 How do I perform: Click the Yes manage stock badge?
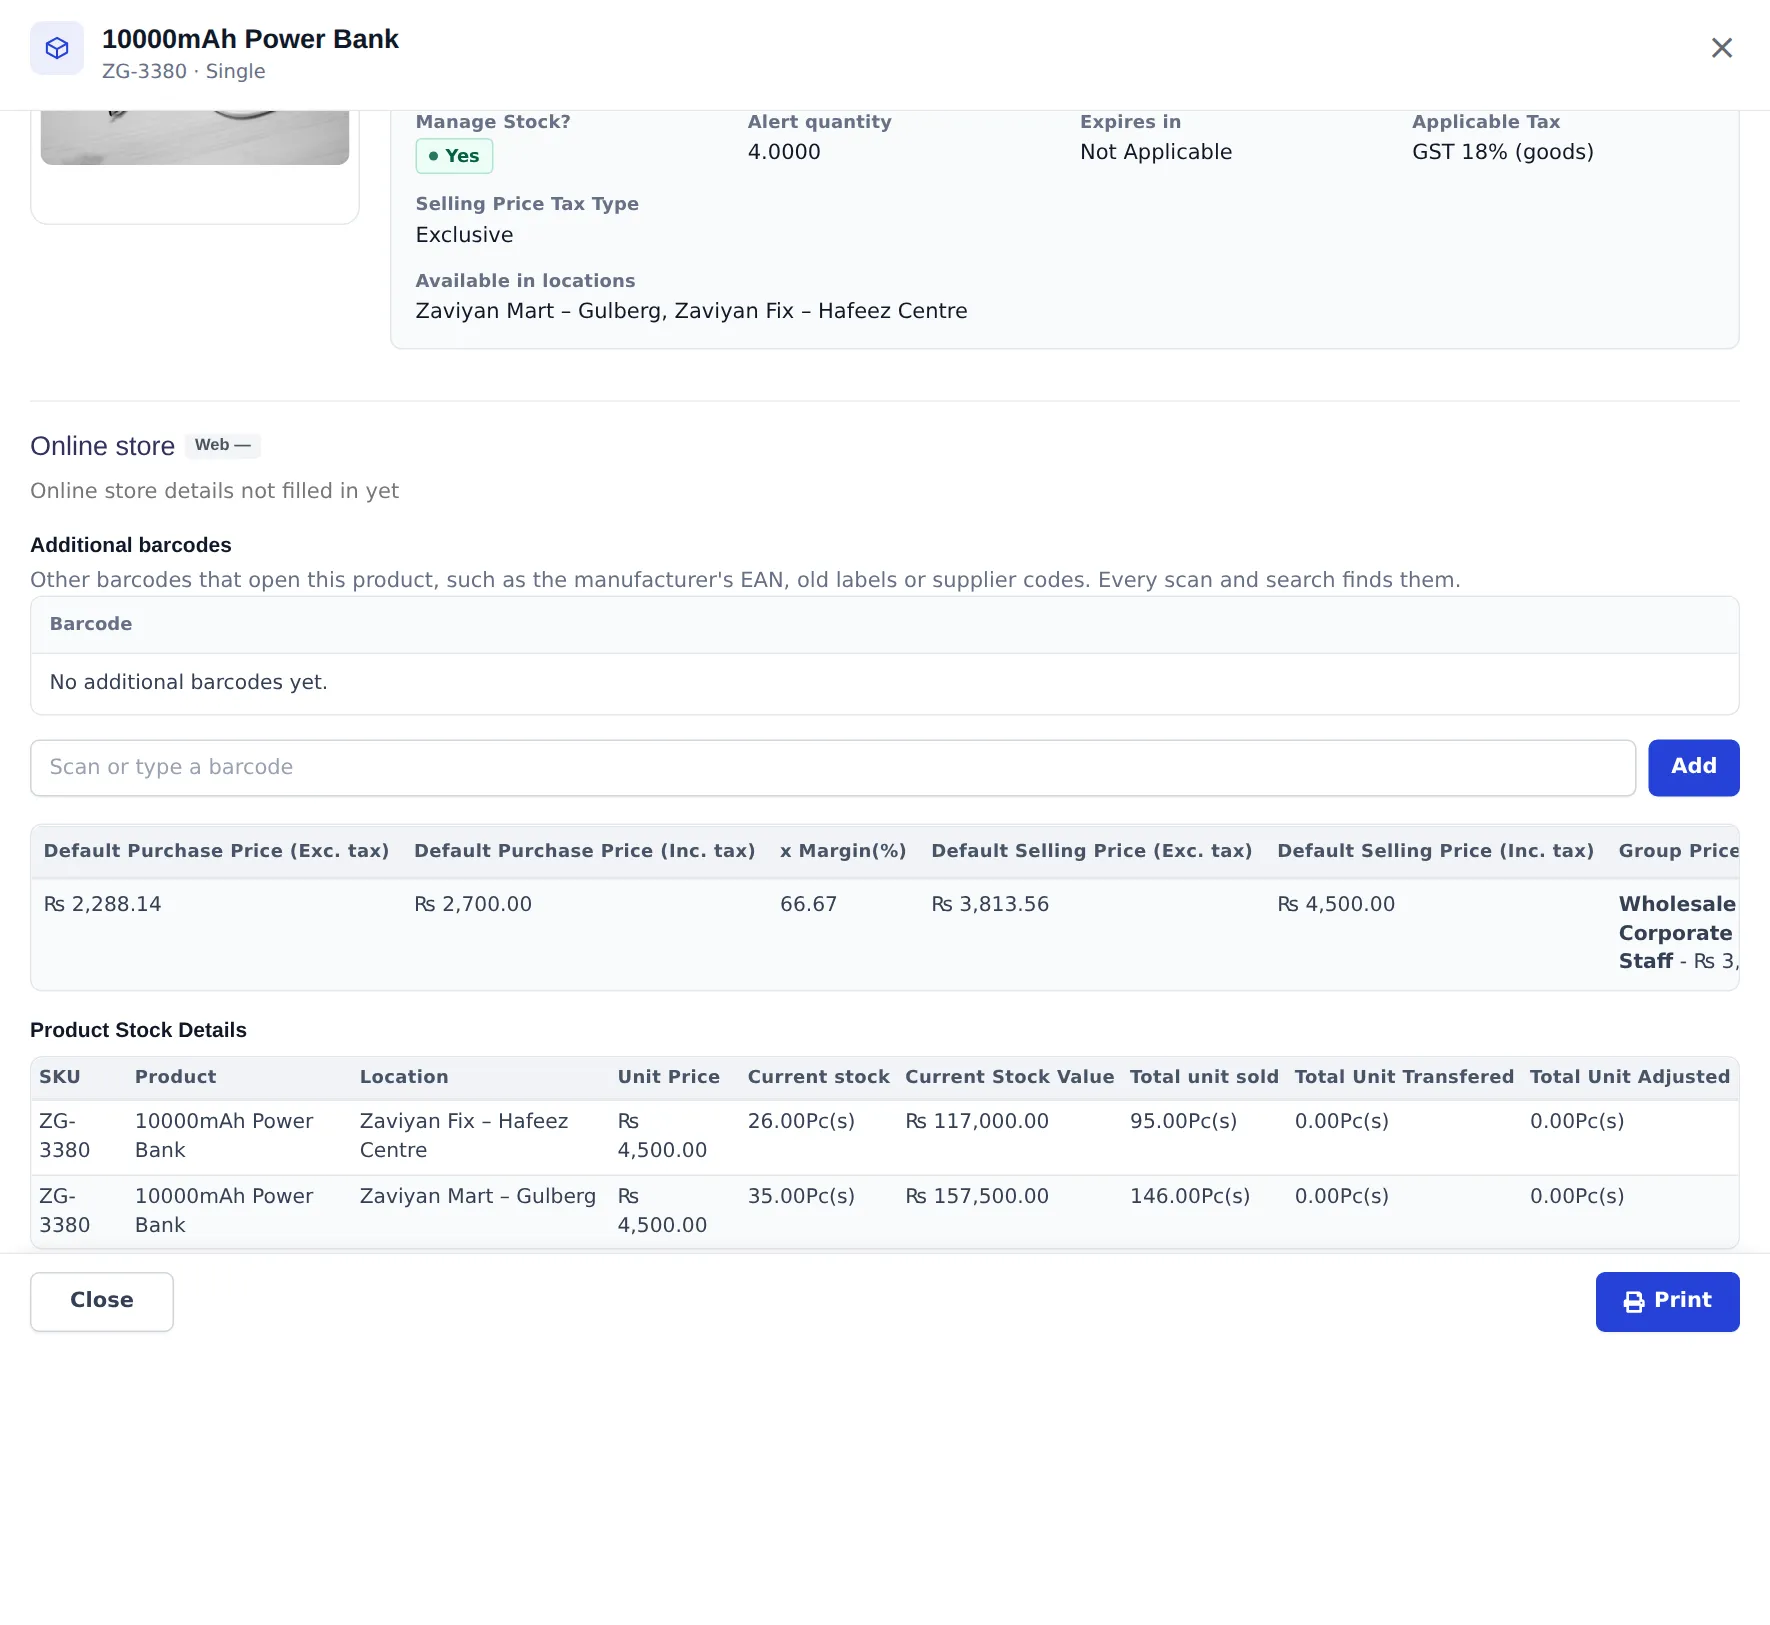click(454, 156)
